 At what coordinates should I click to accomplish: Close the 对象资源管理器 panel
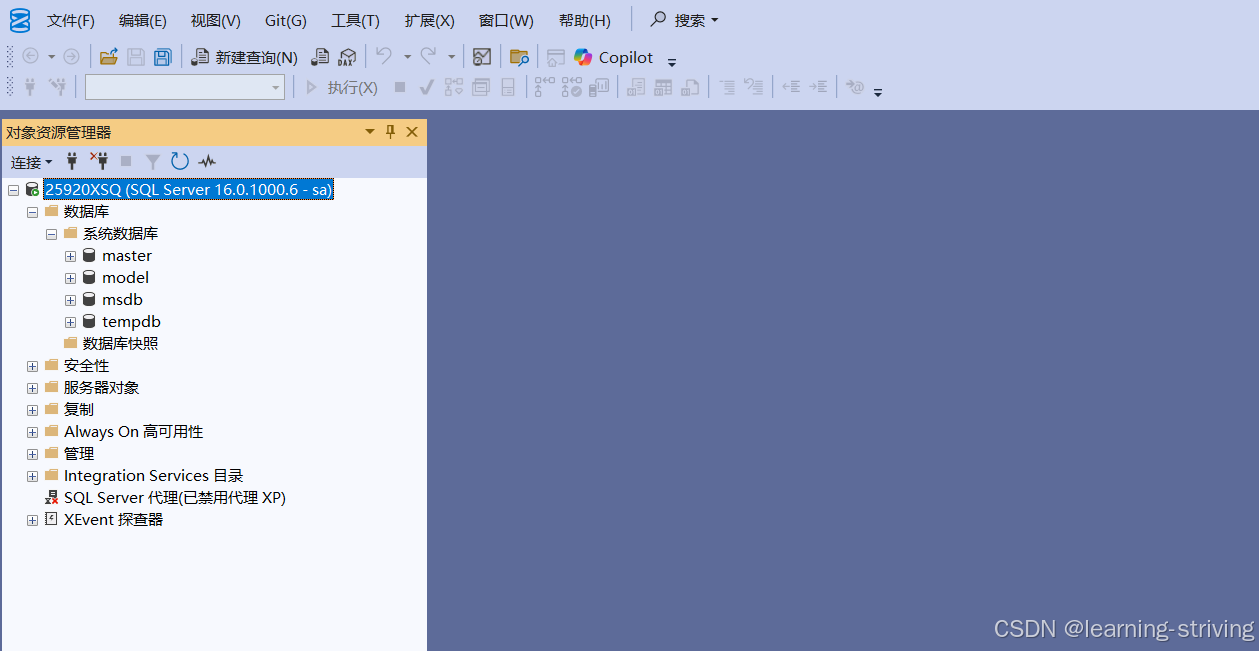tap(412, 132)
